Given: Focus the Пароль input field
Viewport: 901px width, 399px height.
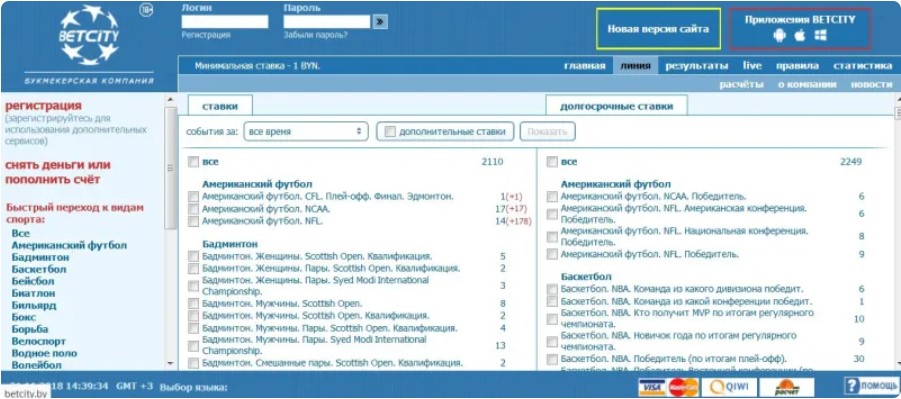Looking at the screenshot, I should click(326, 22).
